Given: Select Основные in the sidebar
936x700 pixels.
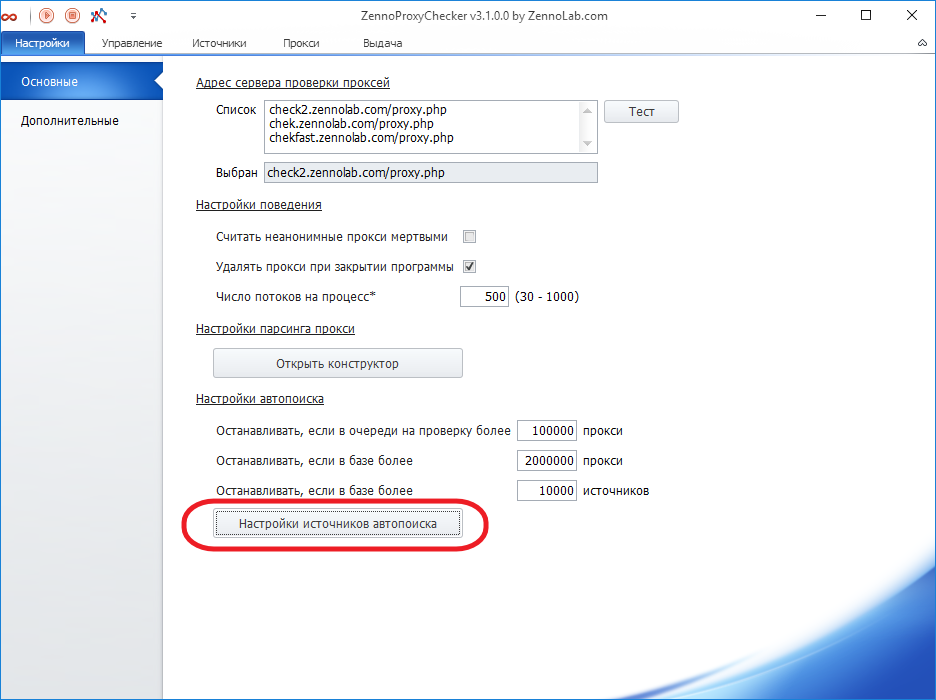Looking at the screenshot, I should (x=81, y=81).
